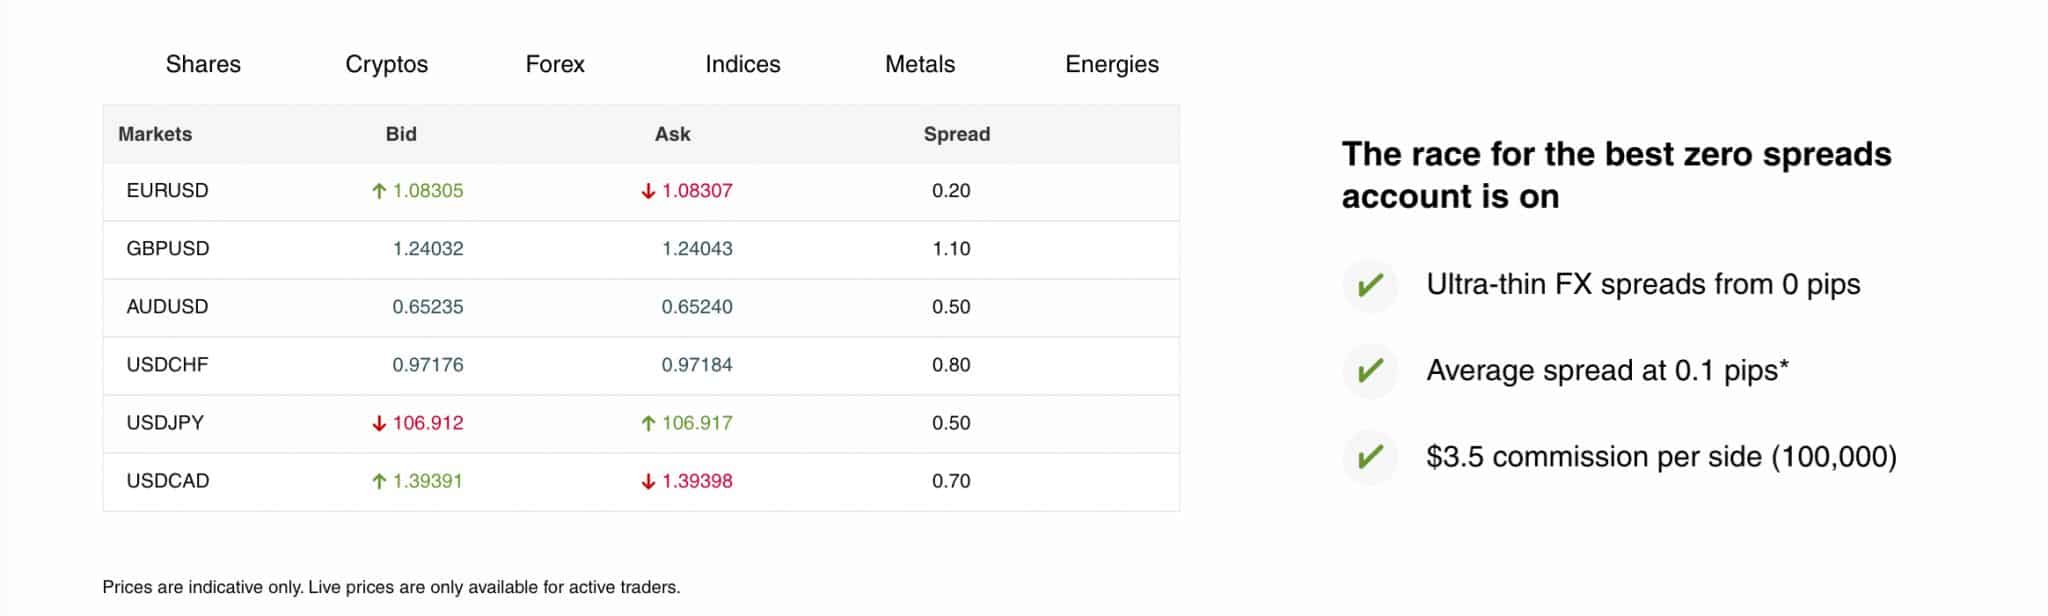Click the green up arrow beside USDJPY ask
The height and width of the screenshot is (616, 2048).
648,422
